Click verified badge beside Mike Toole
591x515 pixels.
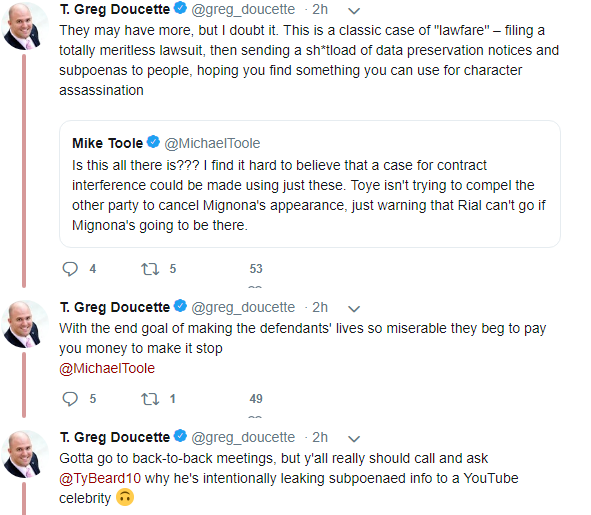pos(153,142)
